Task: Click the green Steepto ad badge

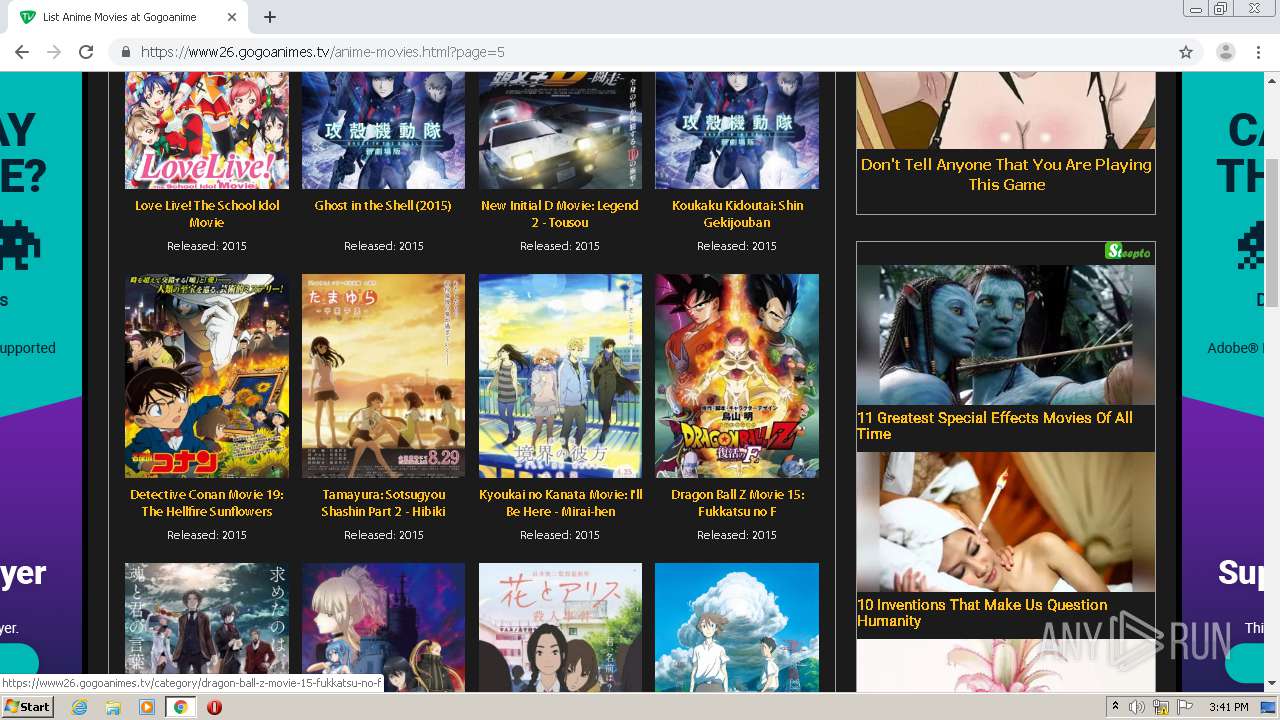Action: (1129, 252)
